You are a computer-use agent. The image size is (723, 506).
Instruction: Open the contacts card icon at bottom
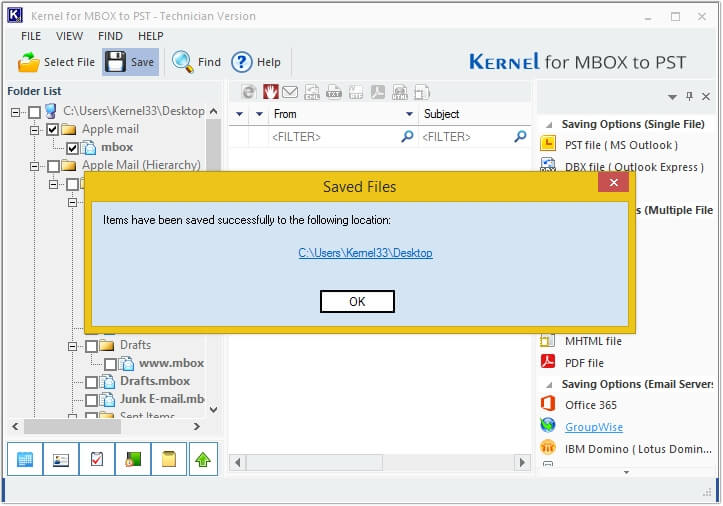tap(61, 459)
